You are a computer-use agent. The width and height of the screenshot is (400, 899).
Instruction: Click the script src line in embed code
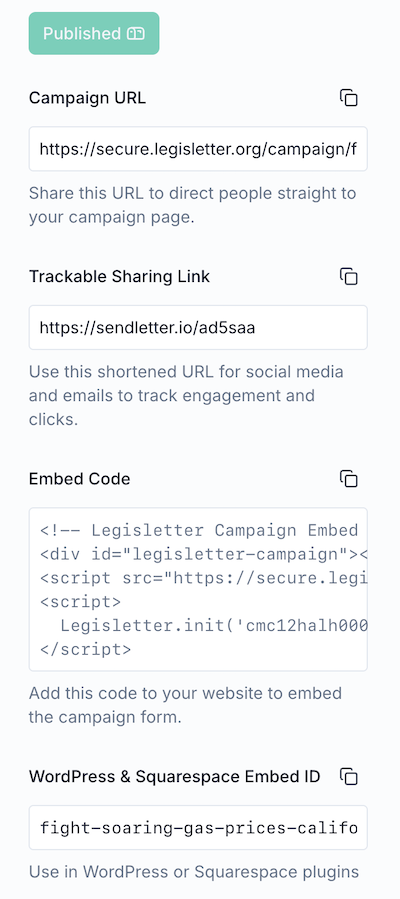(x=203, y=578)
